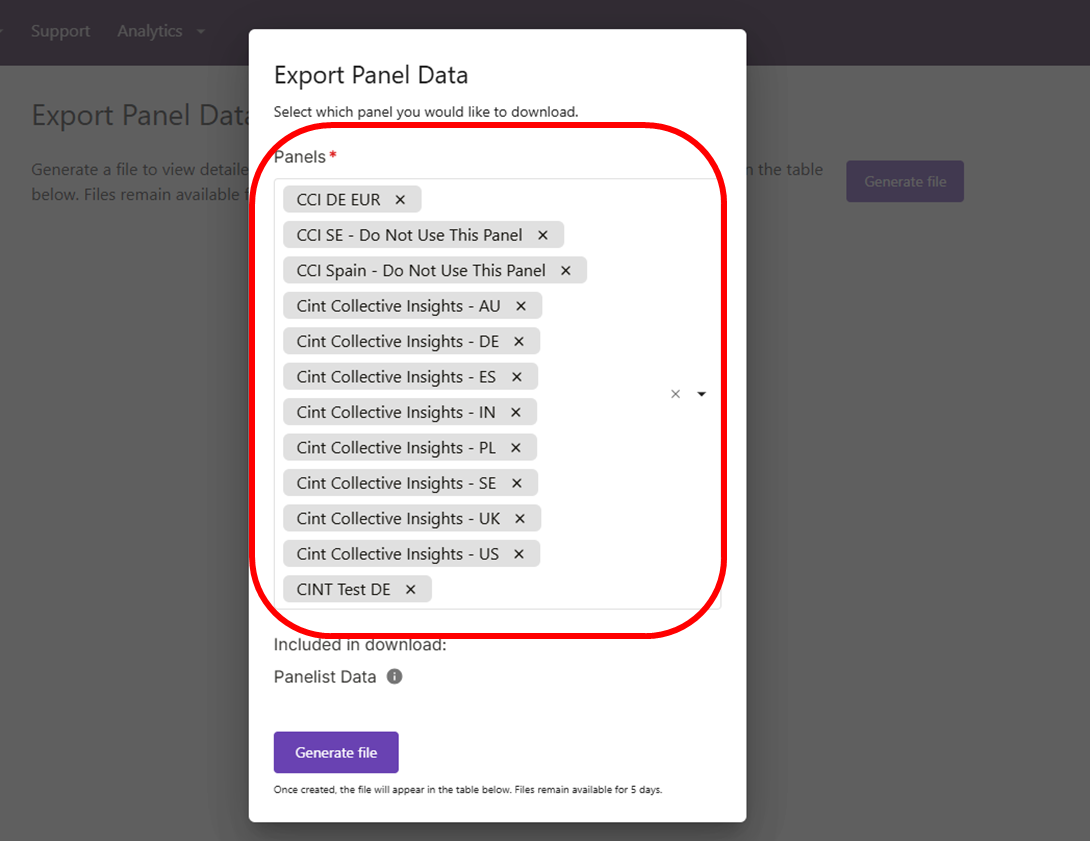
Task: Remove Cint Collective Insights - AU panel
Action: [x=521, y=305]
